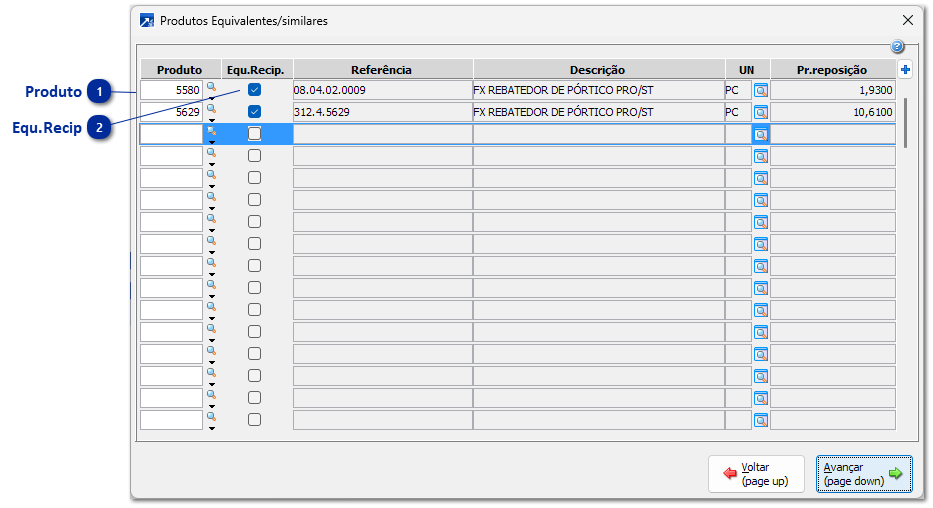The image size is (933, 508).
Task: Uncheck Equ.Recip. for product 5580
Action: point(254,90)
